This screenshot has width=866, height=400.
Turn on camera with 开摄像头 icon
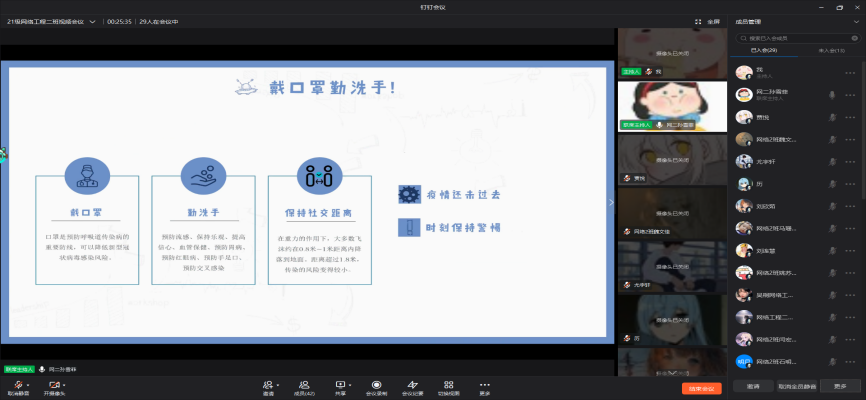click(52, 384)
